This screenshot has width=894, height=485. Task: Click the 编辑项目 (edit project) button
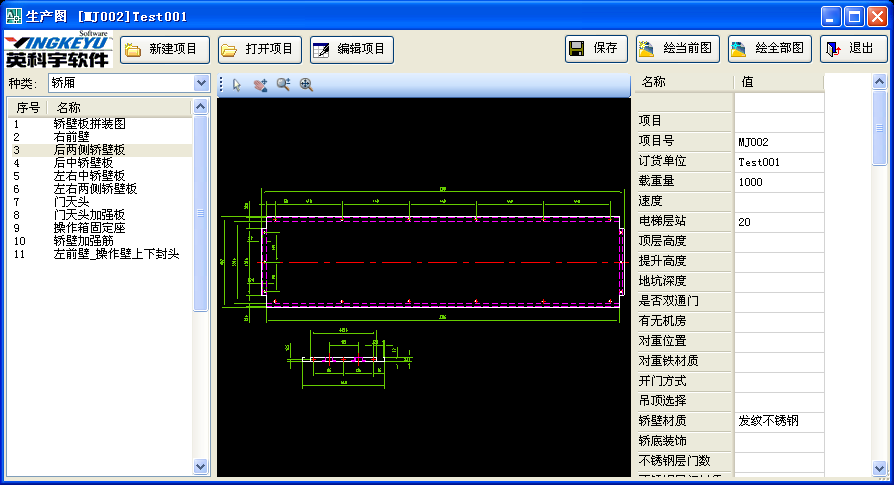tap(351, 49)
